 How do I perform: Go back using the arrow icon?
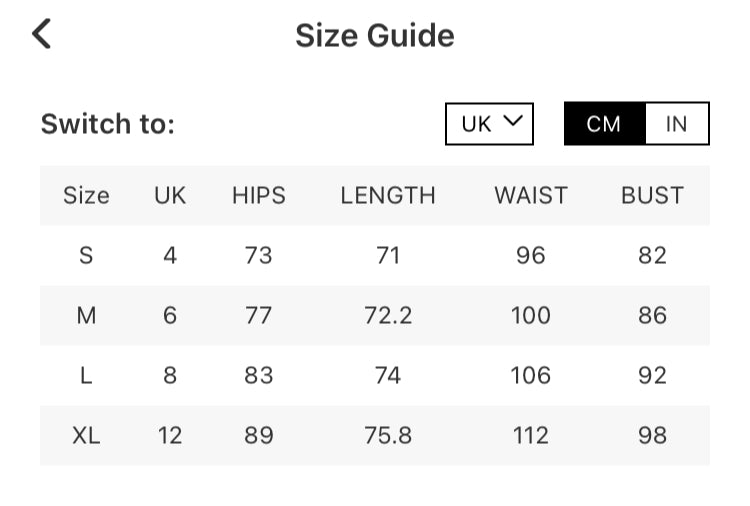41,34
